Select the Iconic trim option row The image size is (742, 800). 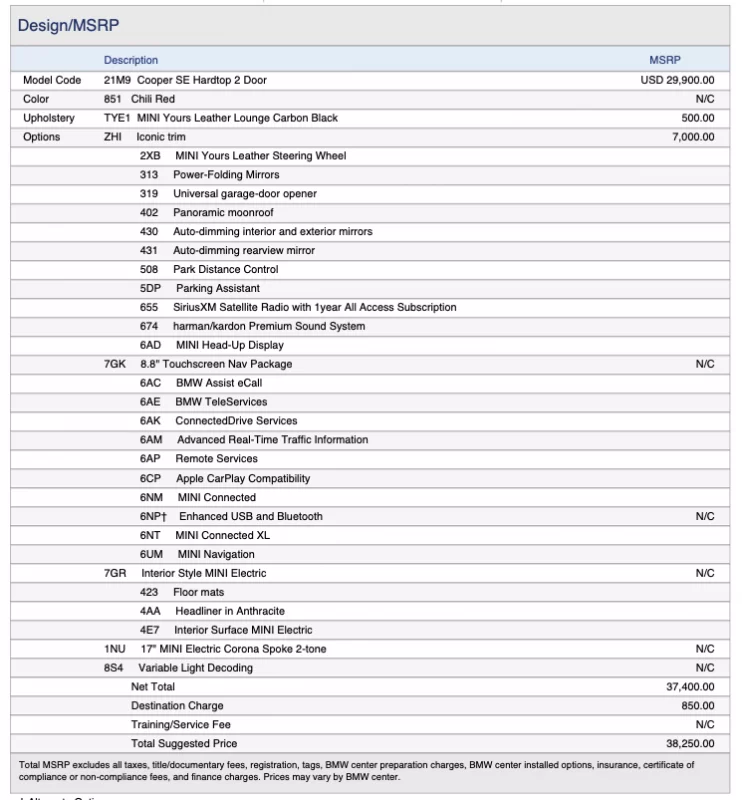coord(161,137)
